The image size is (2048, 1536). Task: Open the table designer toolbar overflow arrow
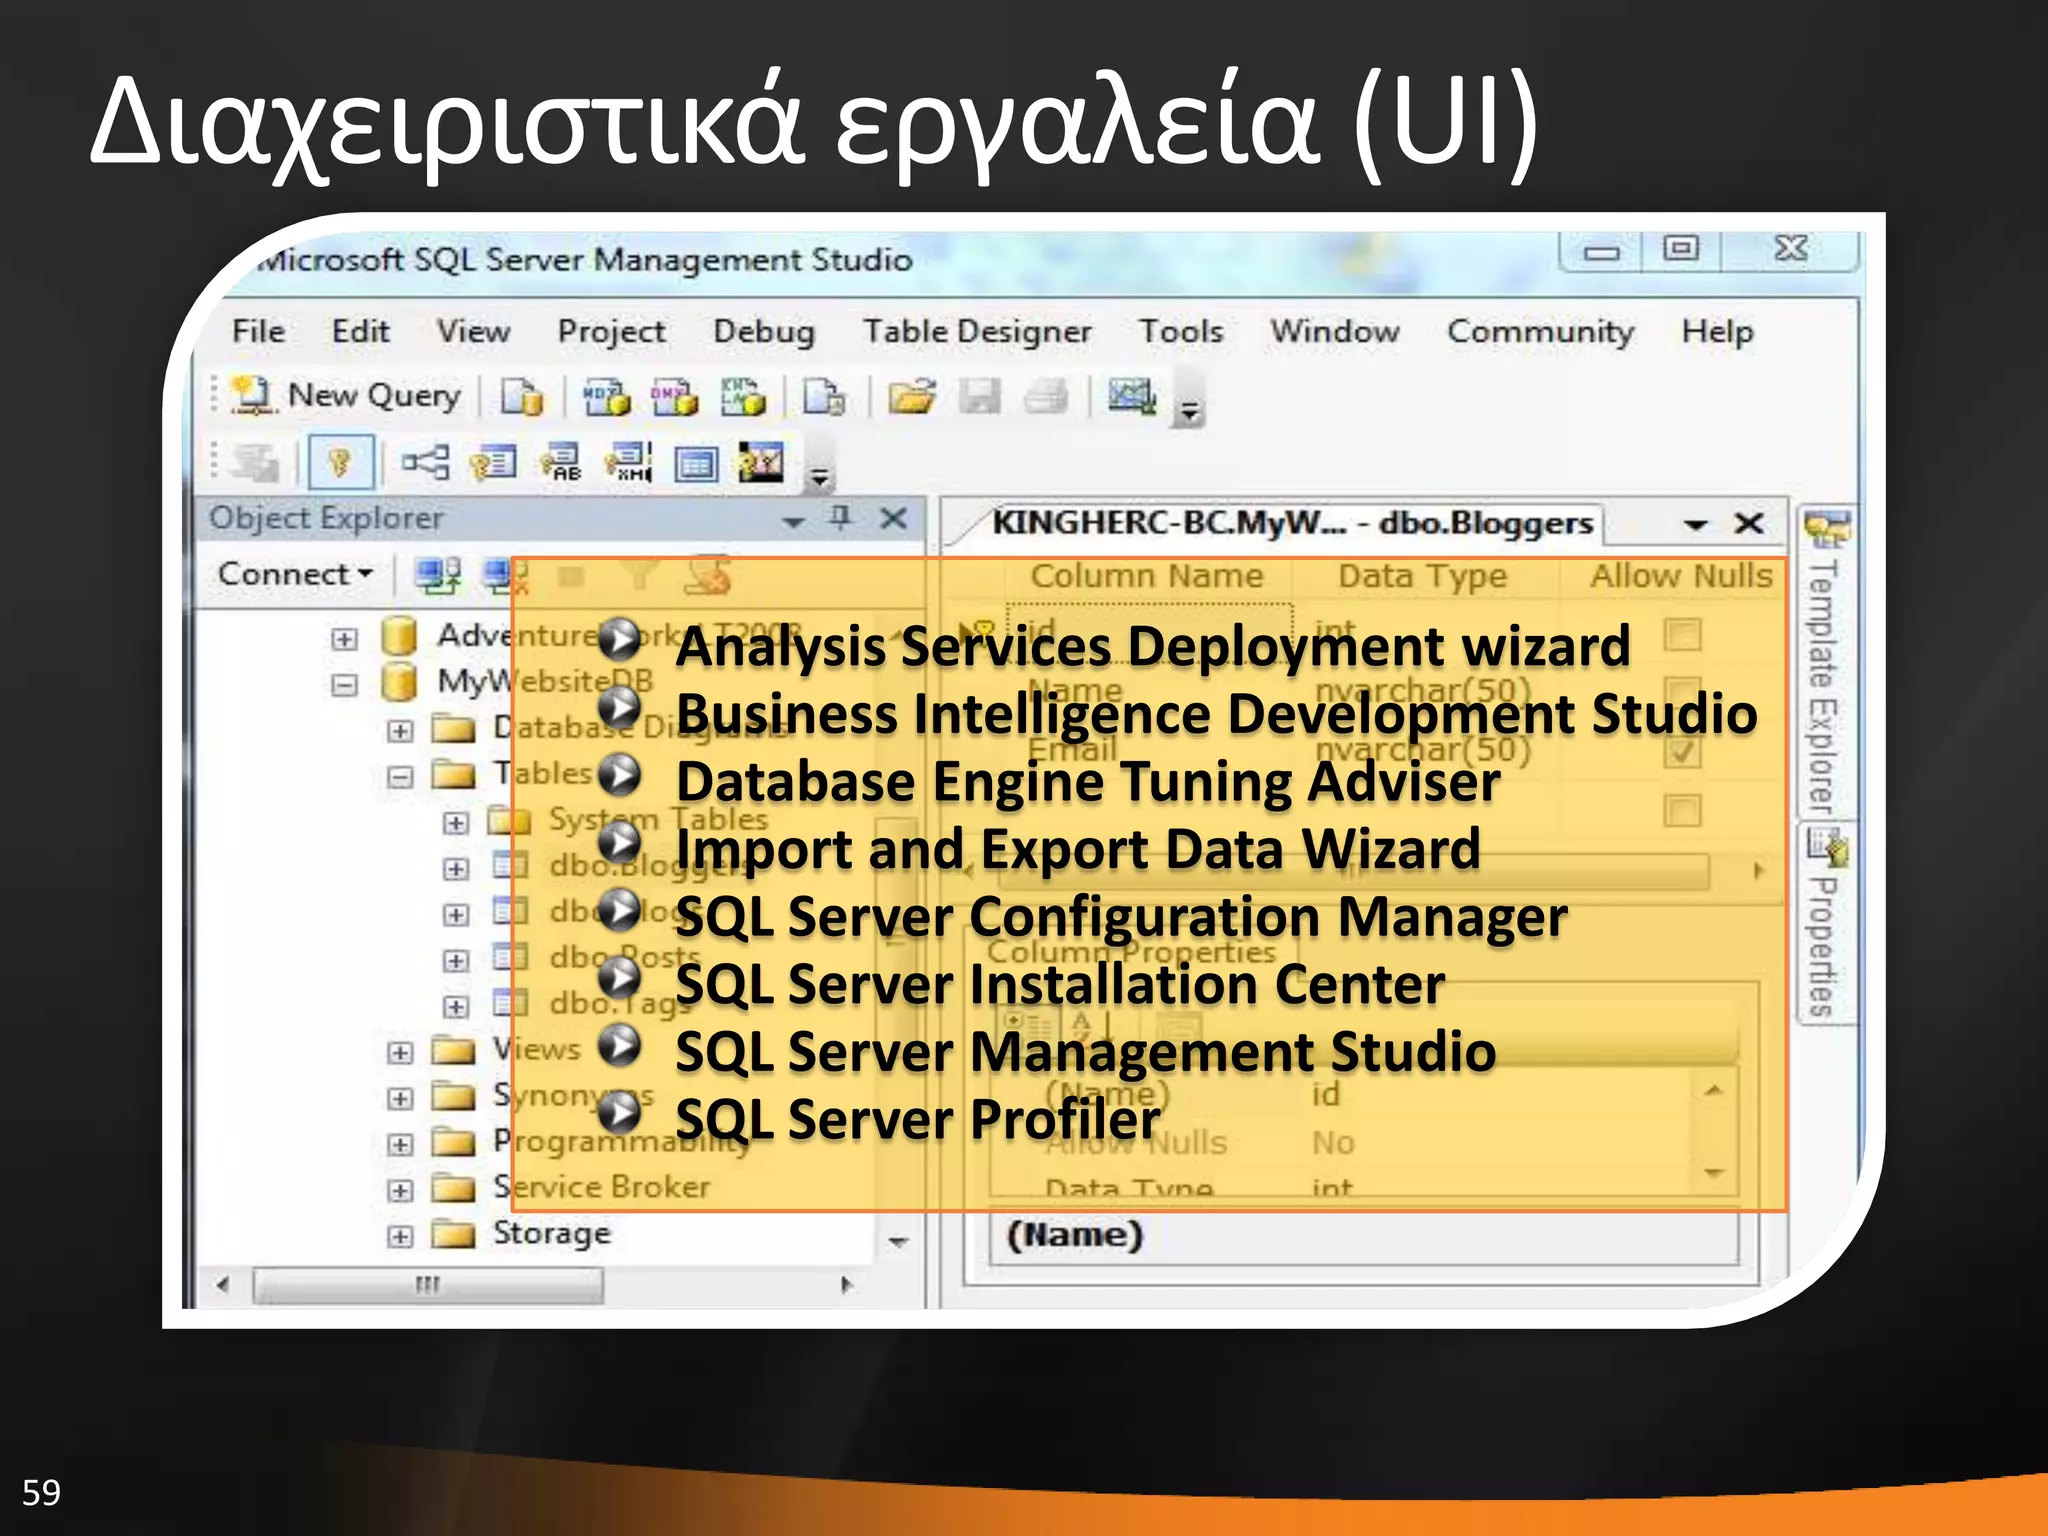click(819, 465)
